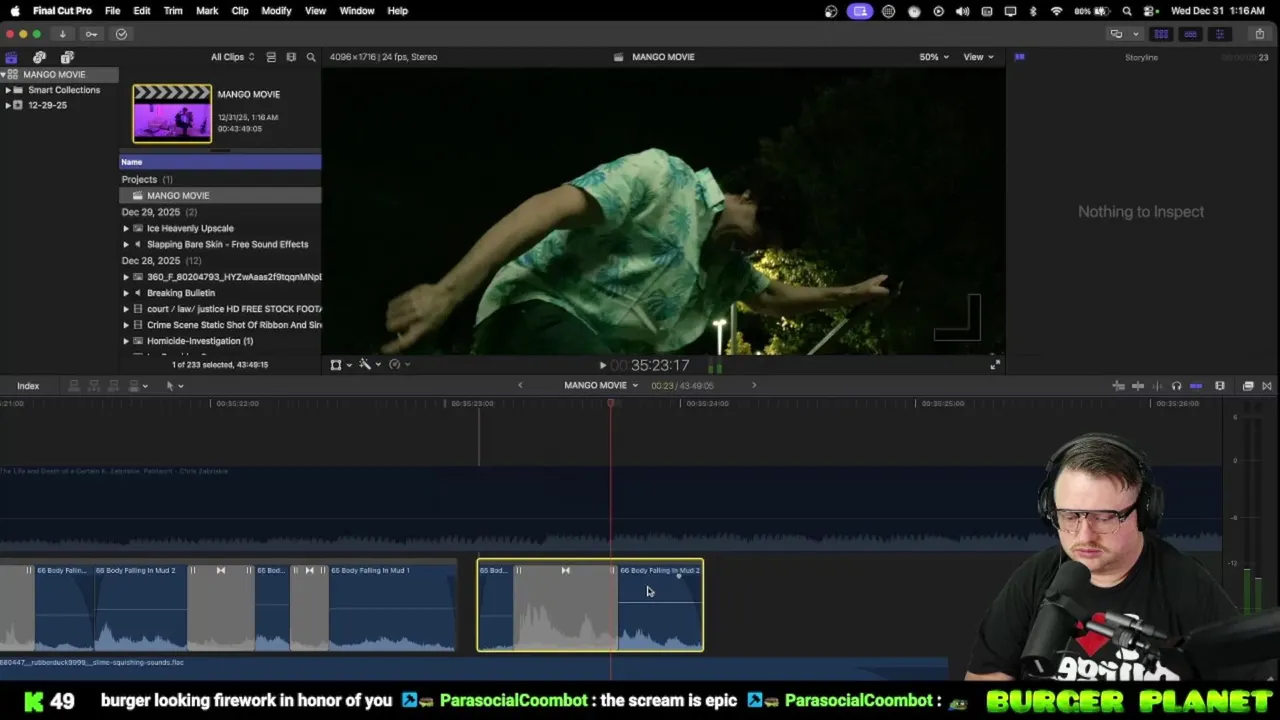Image resolution: width=1280 pixels, height=720 pixels.
Task: Select the MANGO MOVIE project thumbnail
Action: 172,113
